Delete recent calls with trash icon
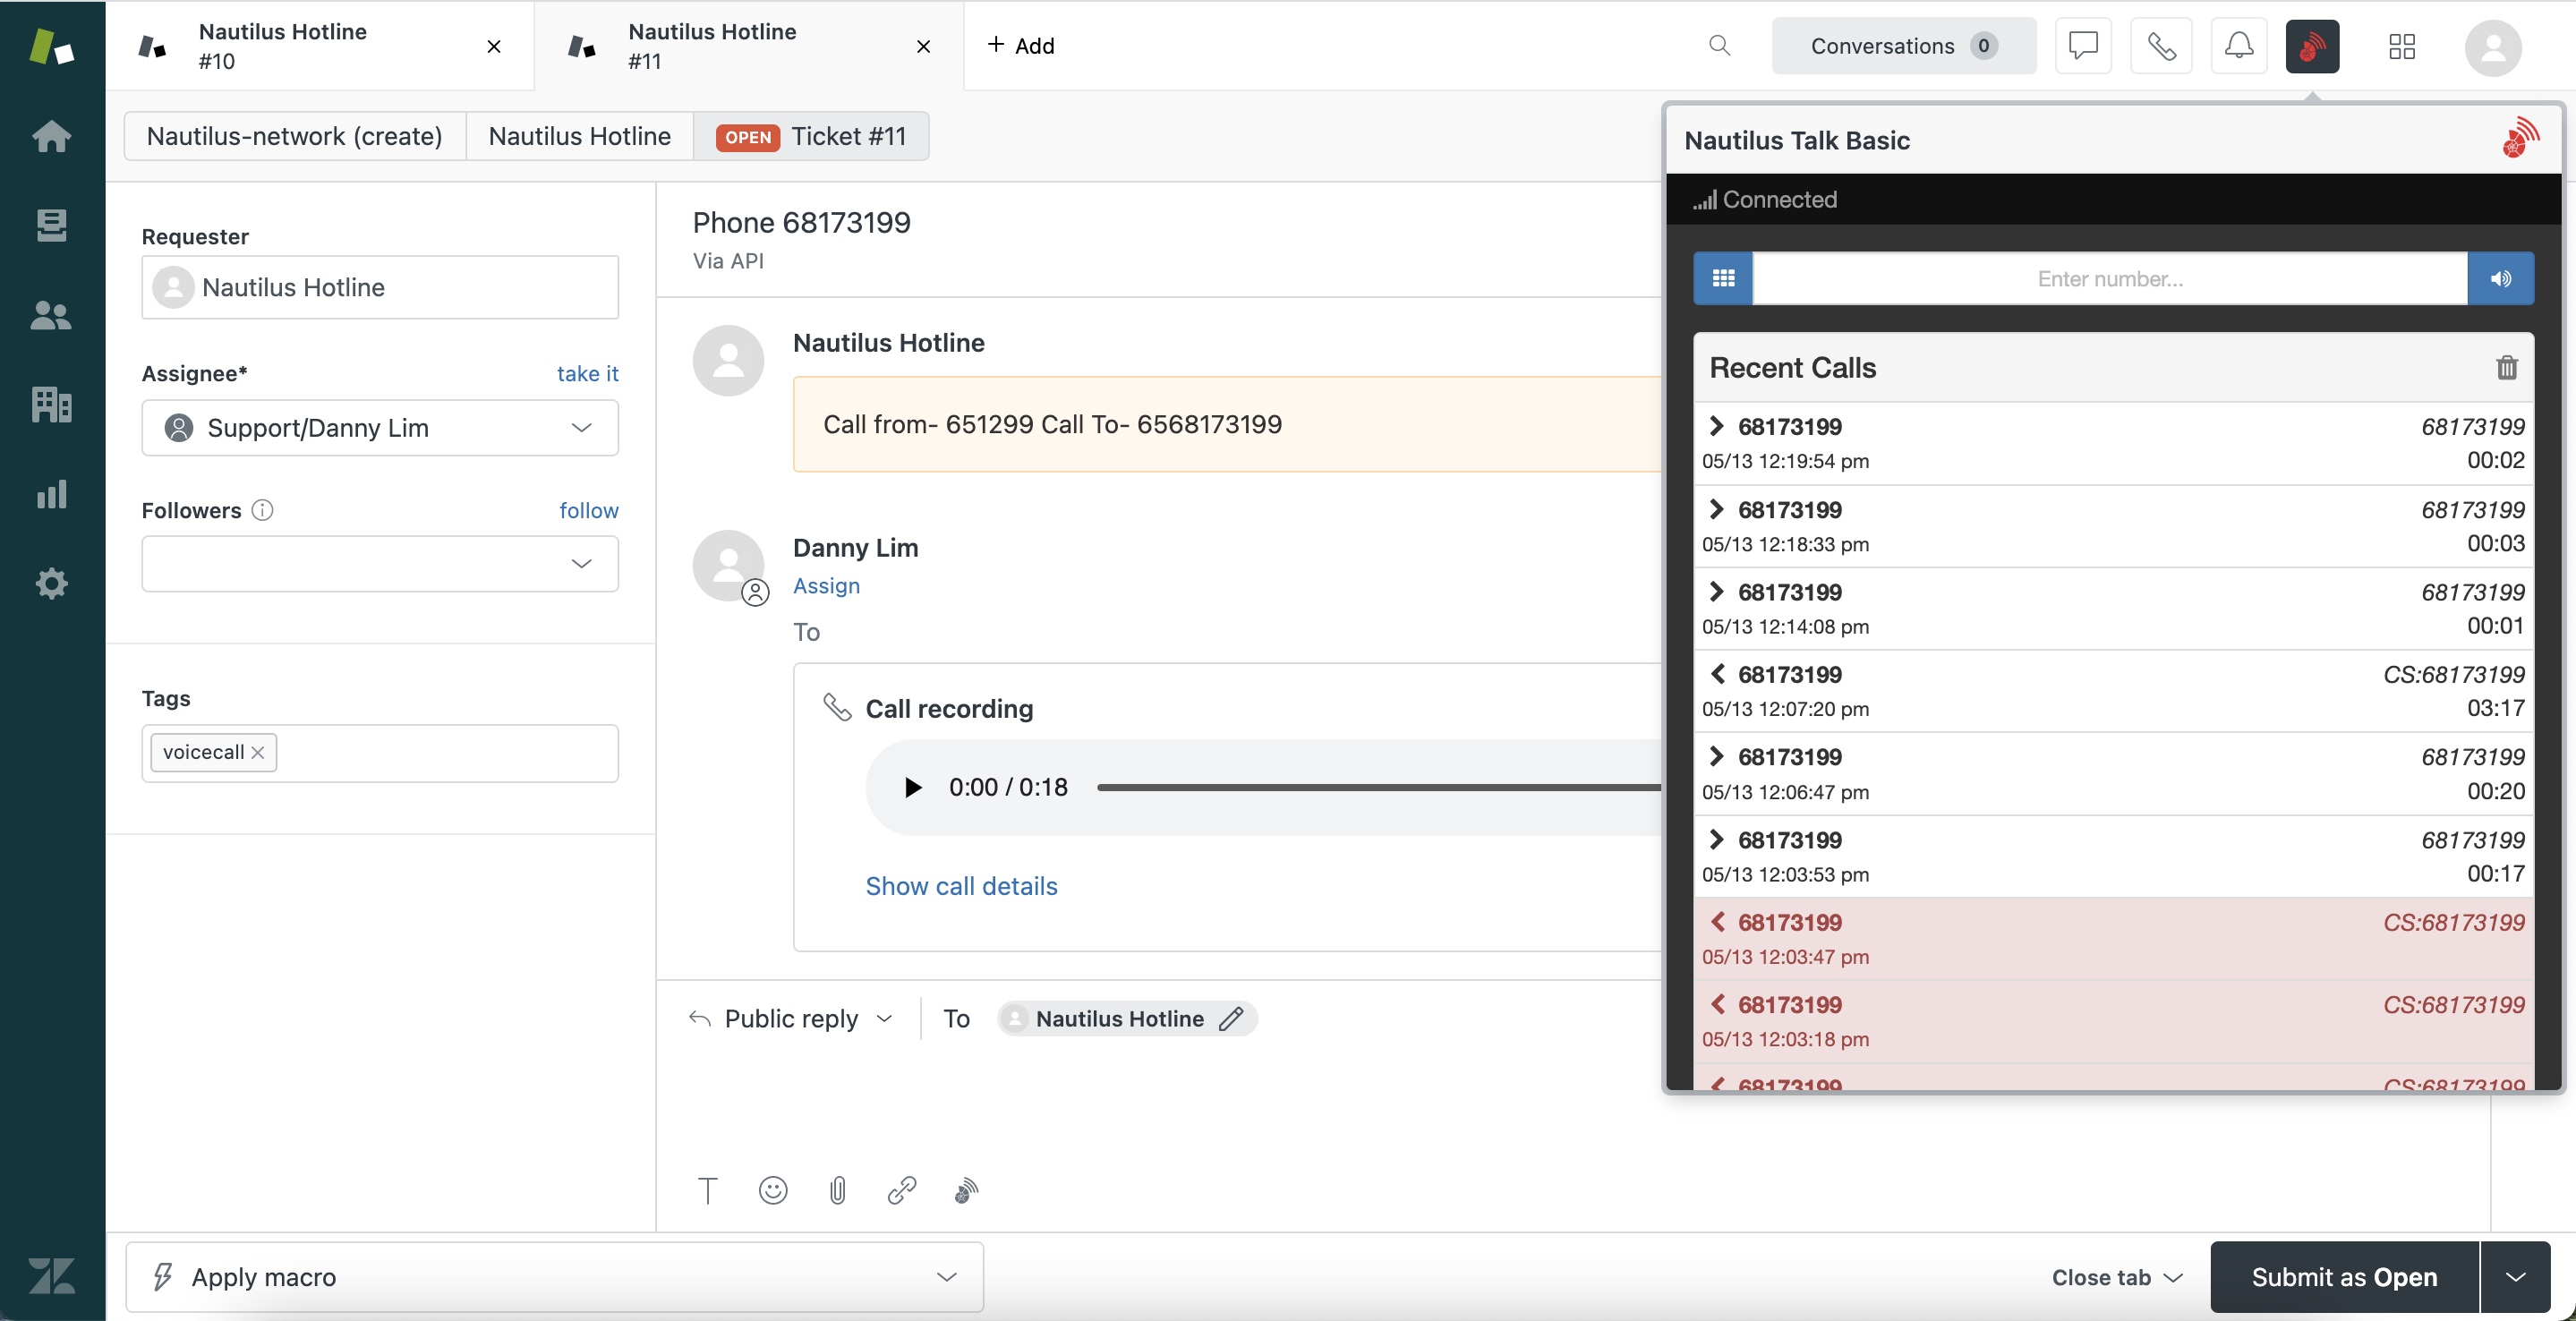 [2506, 367]
